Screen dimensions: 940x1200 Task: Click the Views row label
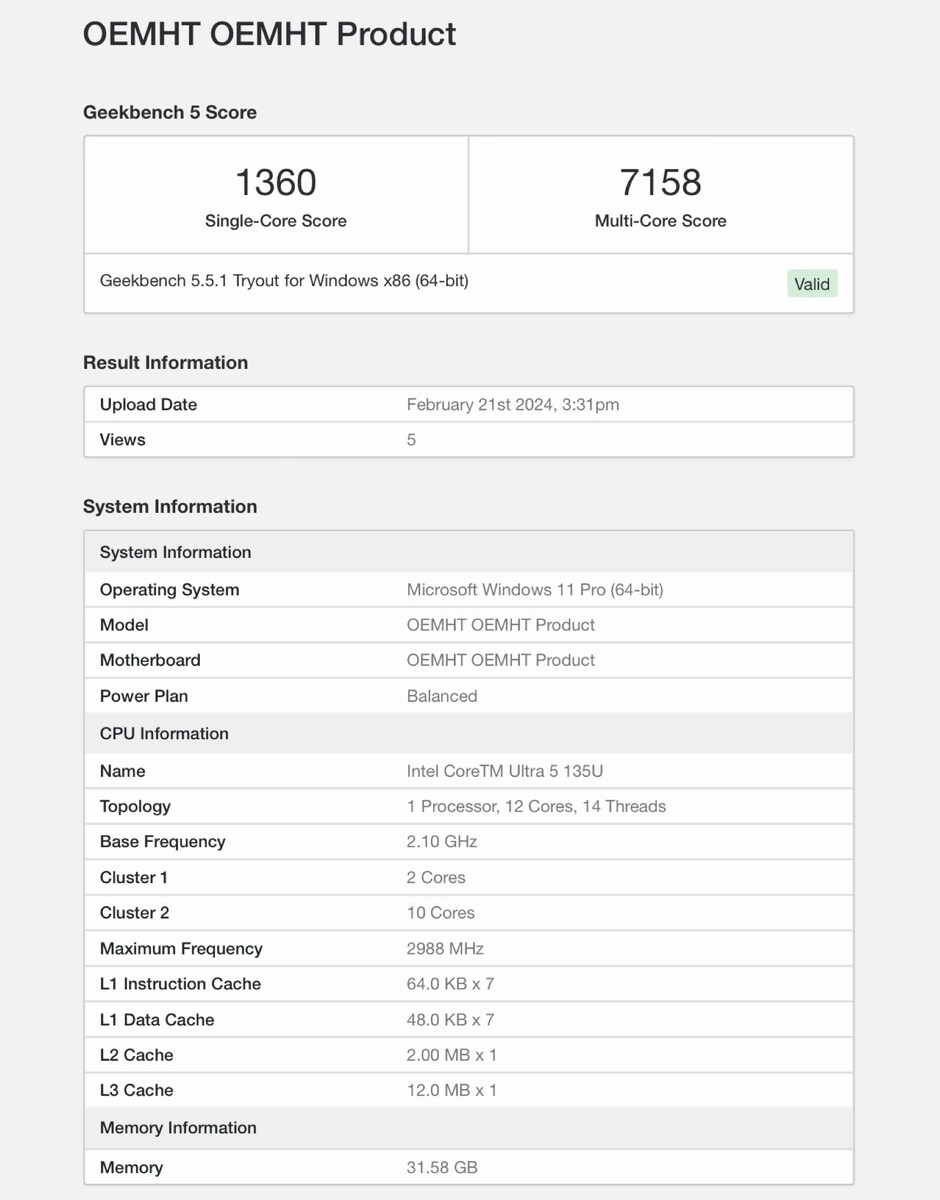pyautogui.click(x=122, y=440)
